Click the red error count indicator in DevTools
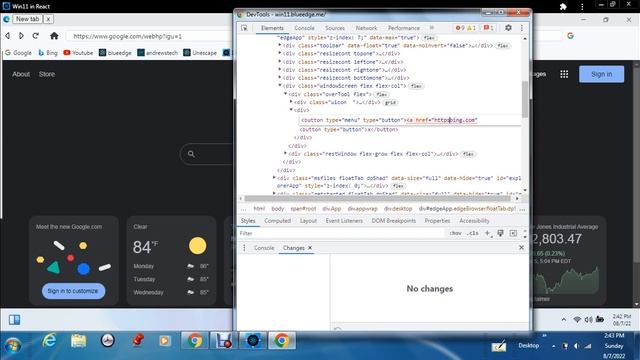The image size is (640, 360). click(460, 28)
